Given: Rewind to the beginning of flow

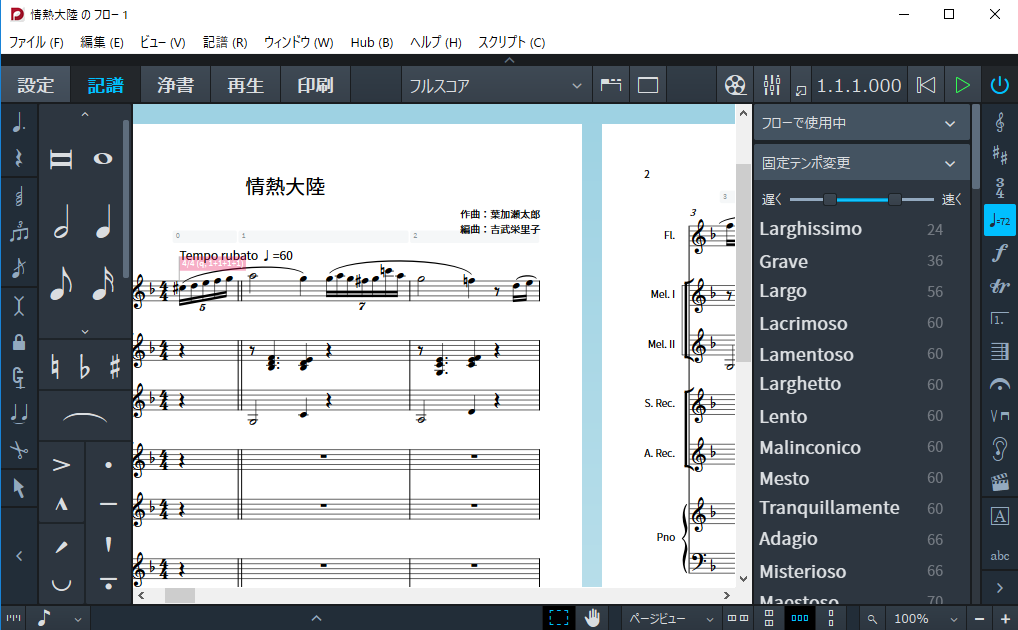Looking at the screenshot, I should 926,85.
